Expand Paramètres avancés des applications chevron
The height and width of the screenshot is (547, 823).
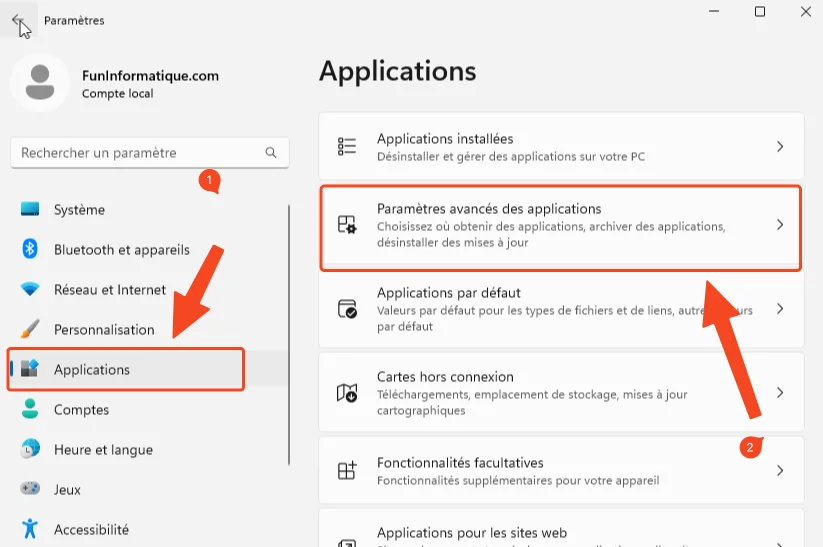(x=780, y=225)
